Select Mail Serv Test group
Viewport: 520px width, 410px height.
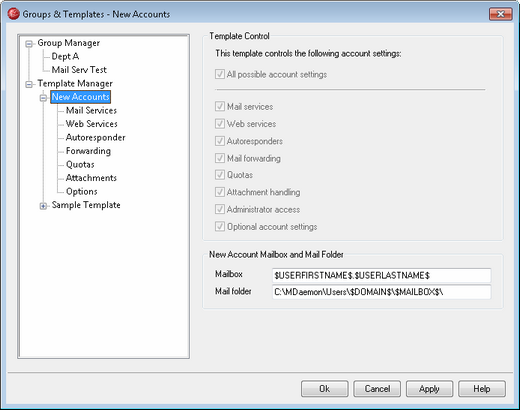tap(79, 70)
